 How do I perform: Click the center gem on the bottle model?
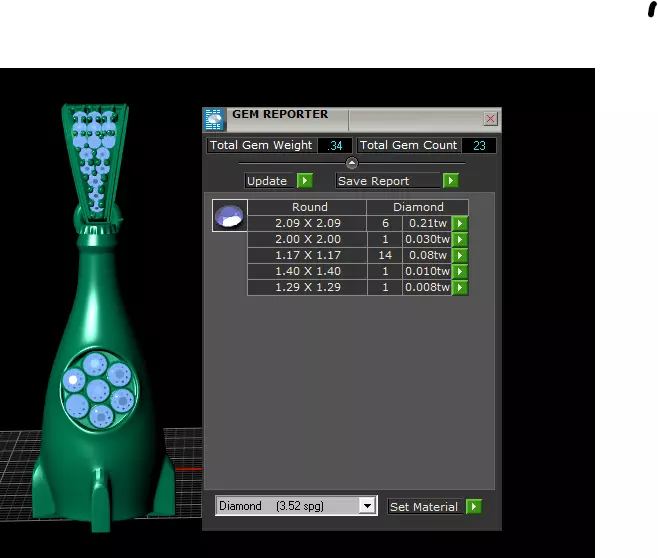pyautogui.click(x=98, y=391)
